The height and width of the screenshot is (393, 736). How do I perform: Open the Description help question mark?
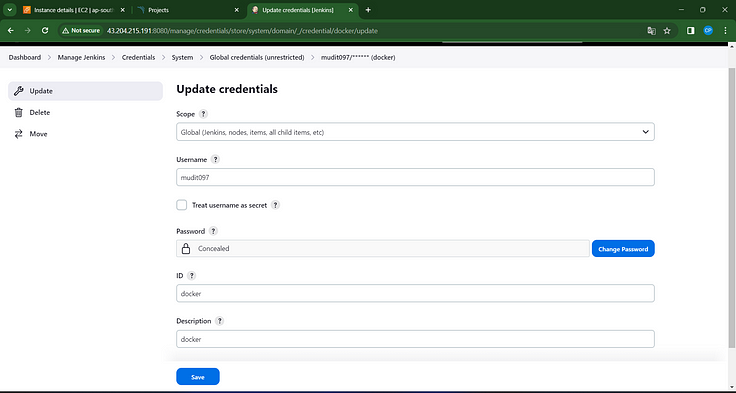(x=219, y=321)
